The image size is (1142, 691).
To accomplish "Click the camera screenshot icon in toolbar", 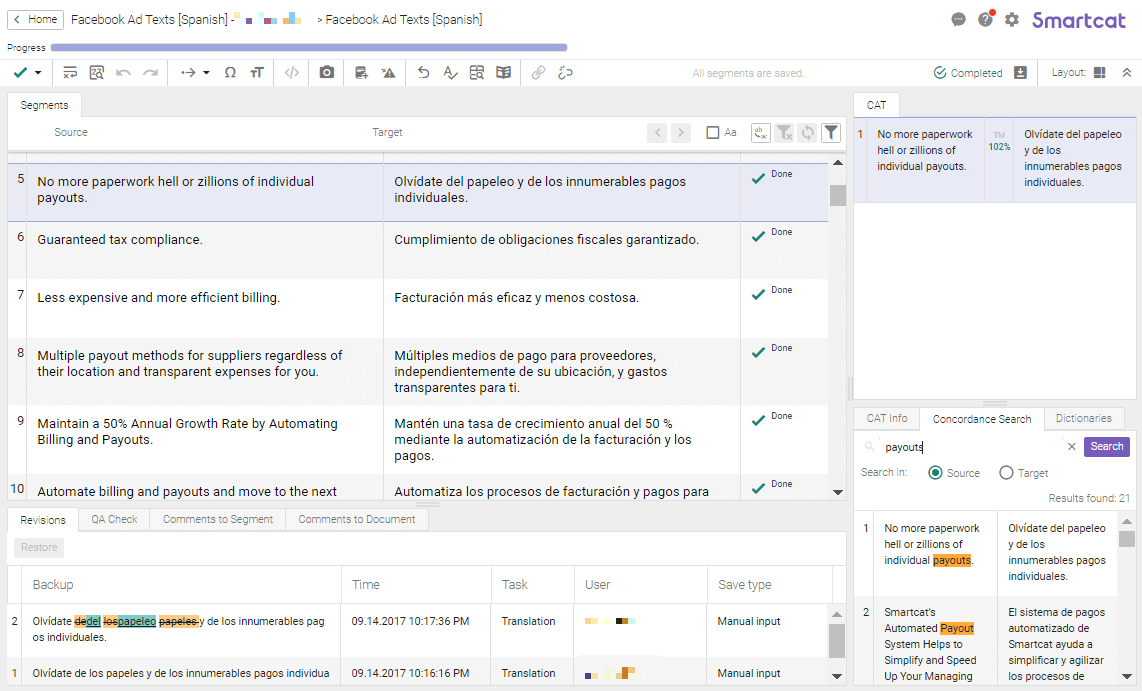I will [x=327, y=72].
